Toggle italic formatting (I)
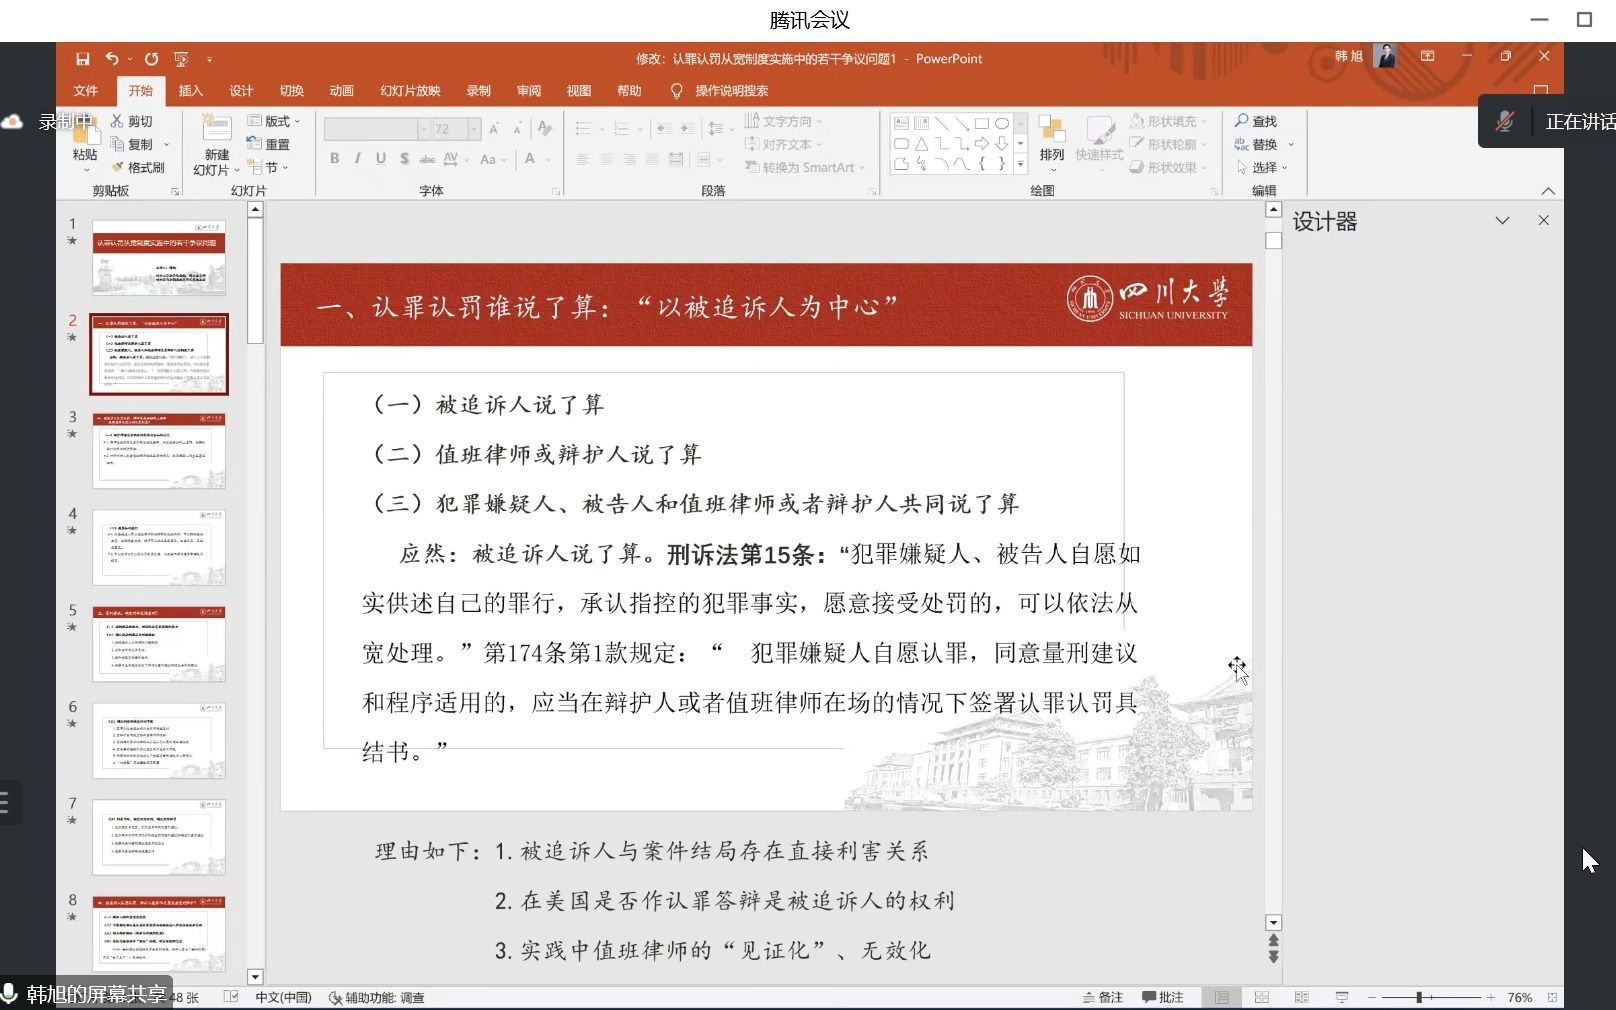This screenshot has height=1010, width=1616. point(358,158)
